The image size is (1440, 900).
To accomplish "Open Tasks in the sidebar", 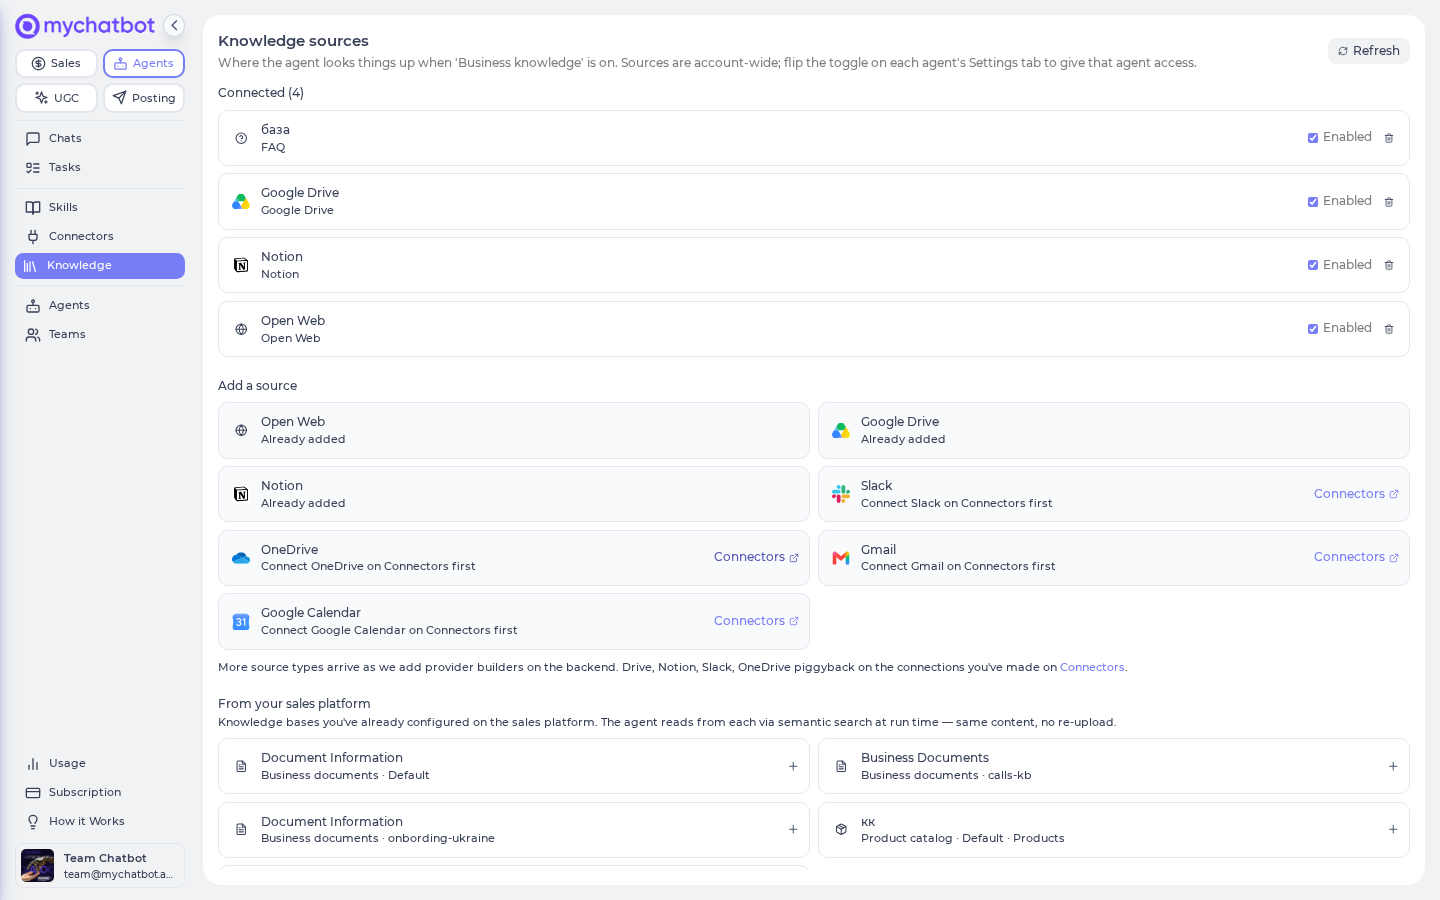I will point(100,168).
